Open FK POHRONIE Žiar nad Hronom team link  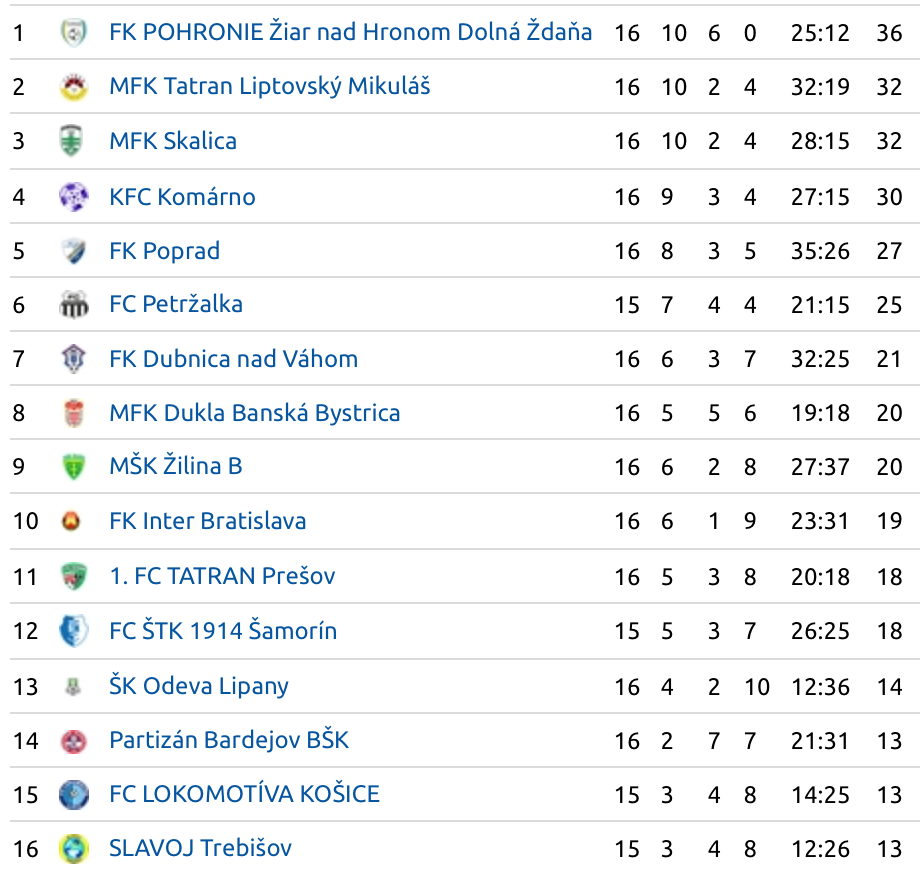point(351,32)
